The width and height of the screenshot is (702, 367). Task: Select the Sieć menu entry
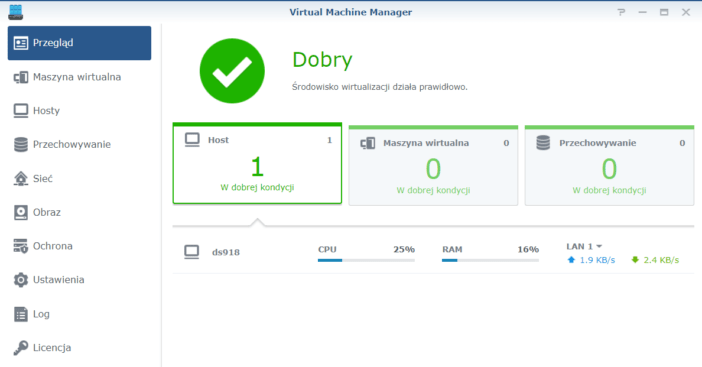click(43, 179)
